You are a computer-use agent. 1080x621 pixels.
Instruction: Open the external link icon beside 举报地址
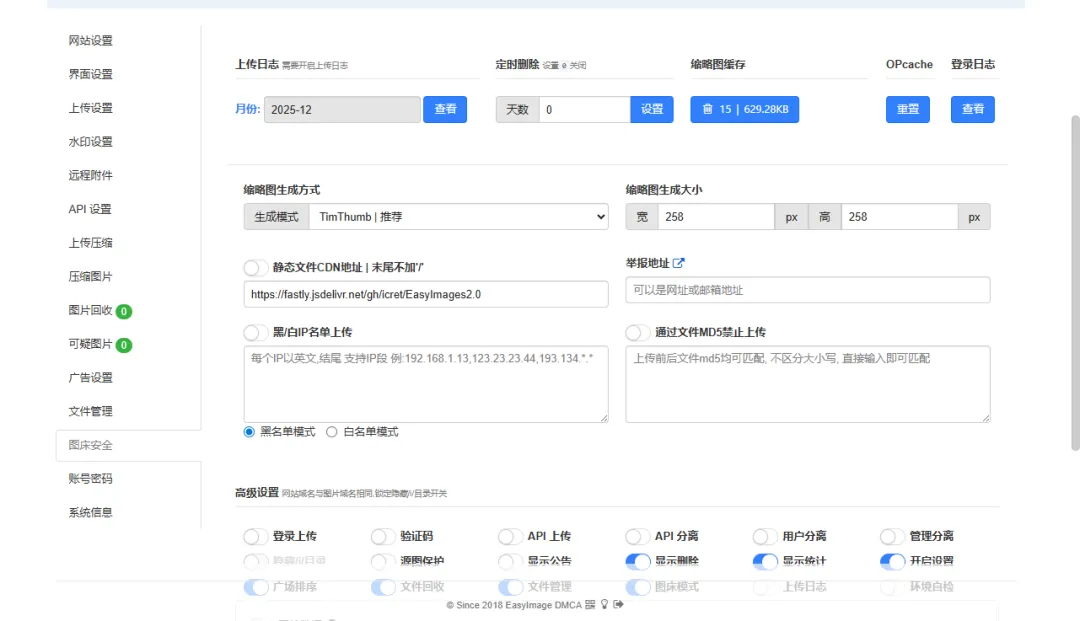[679, 263]
